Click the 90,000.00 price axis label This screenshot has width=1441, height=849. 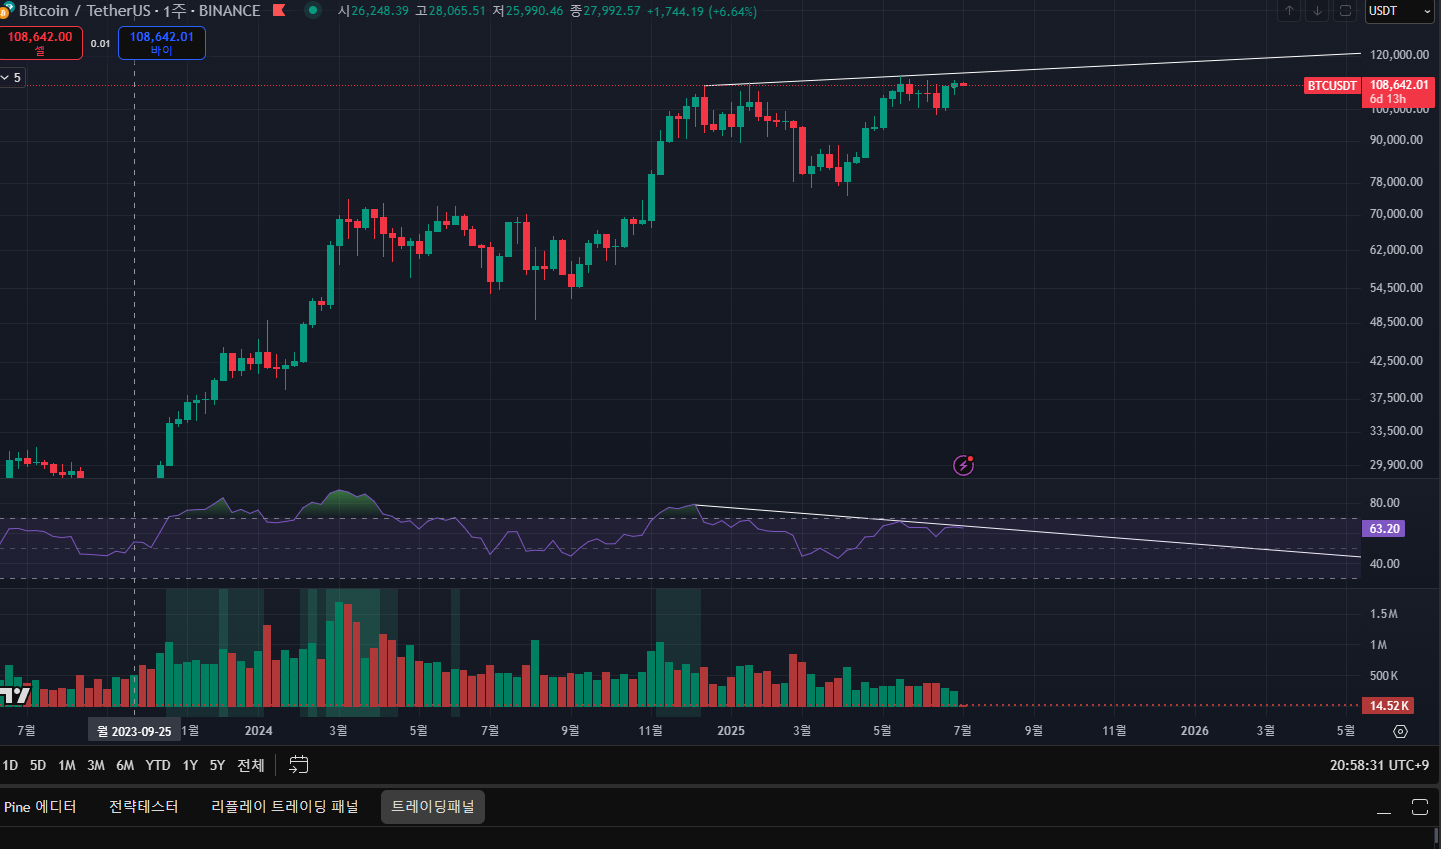[x=1396, y=140]
